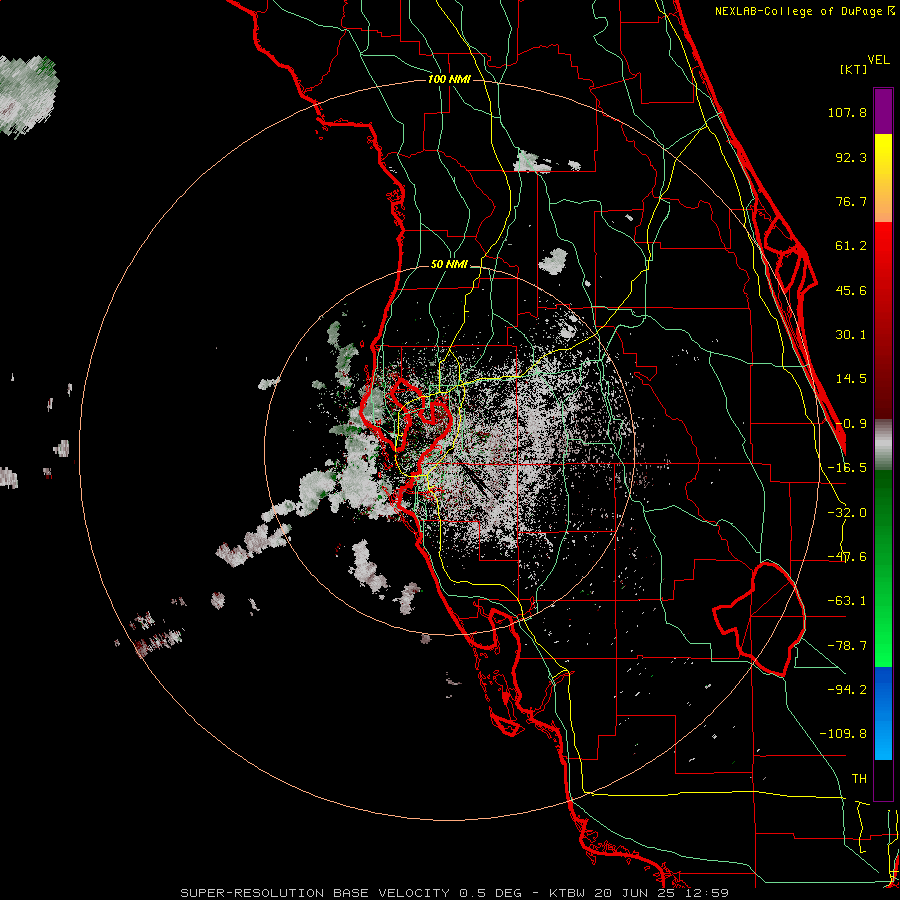This screenshot has height=900, width=900.
Task: Select the -109.8 scale value
Action: coord(843,734)
